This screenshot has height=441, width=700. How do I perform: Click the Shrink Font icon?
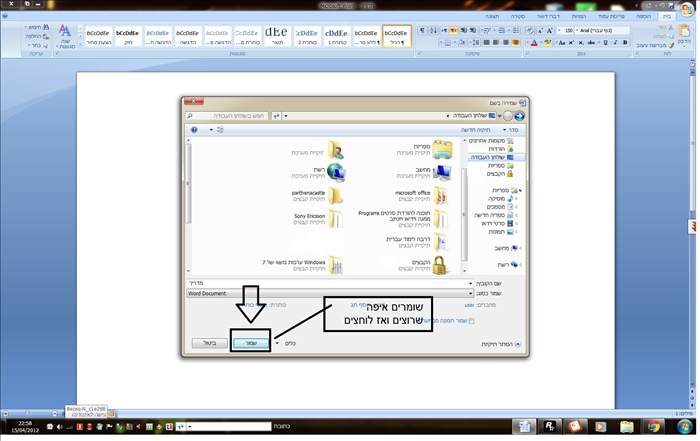(x=540, y=30)
